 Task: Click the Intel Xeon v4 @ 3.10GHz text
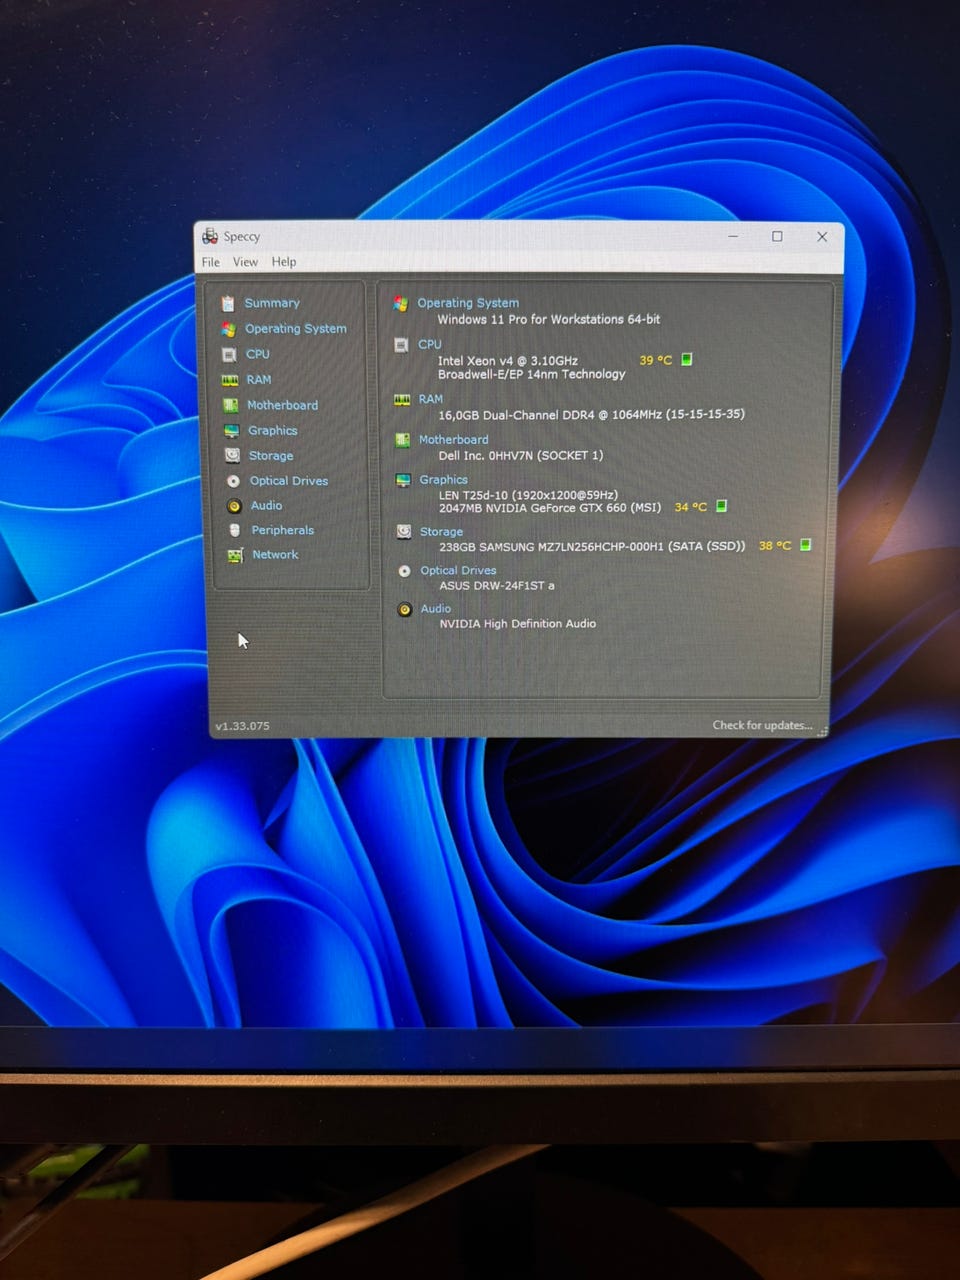[x=508, y=361]
